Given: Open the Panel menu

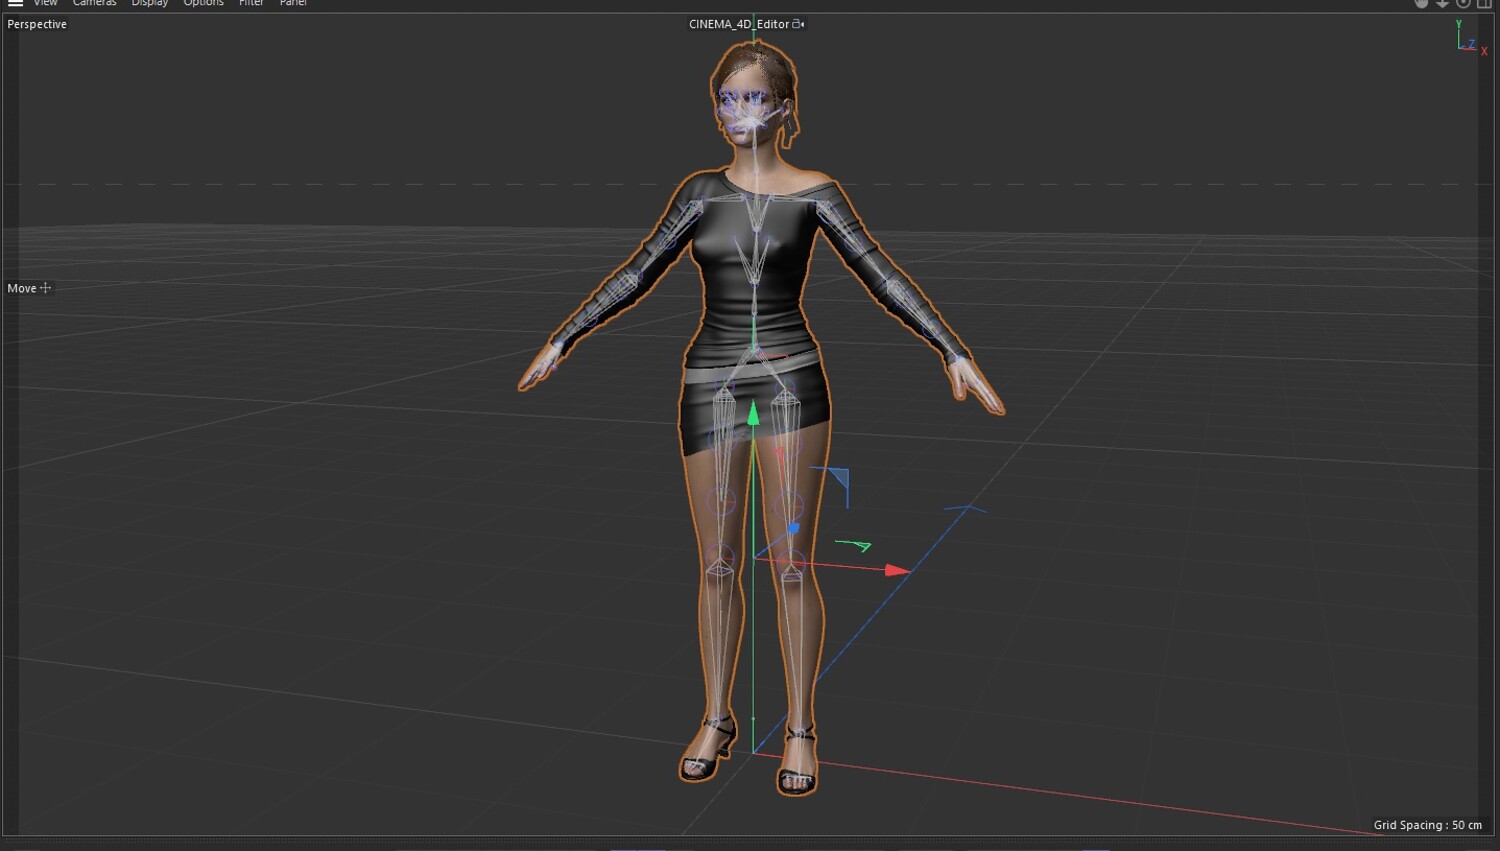Looking at the screenshot, I should [293, 3].
